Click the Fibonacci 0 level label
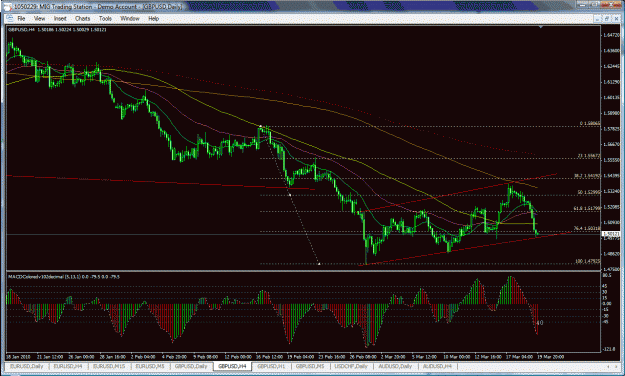Image resolution: width=625 pixels, height=376 pixels. (590, 124)
